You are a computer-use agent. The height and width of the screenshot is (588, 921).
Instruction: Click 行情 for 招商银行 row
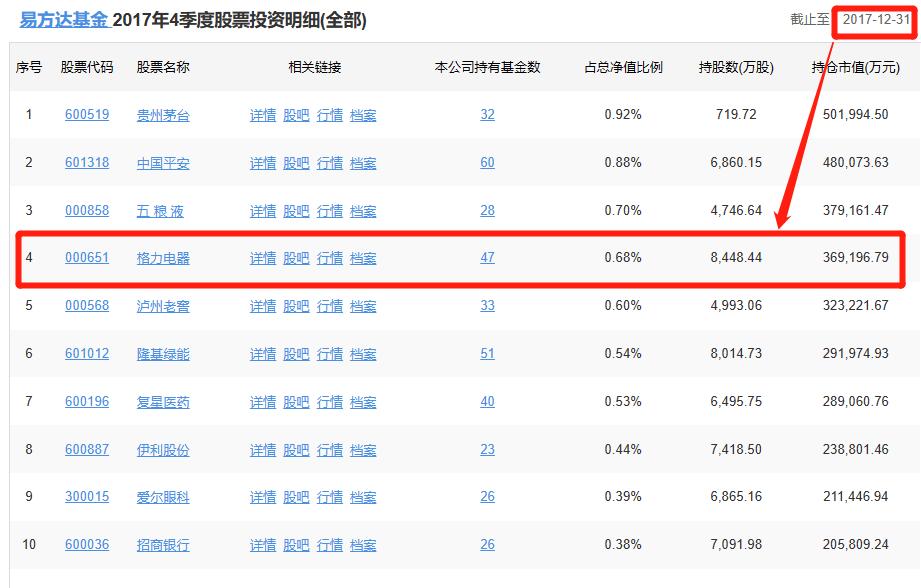click(330, 545)
